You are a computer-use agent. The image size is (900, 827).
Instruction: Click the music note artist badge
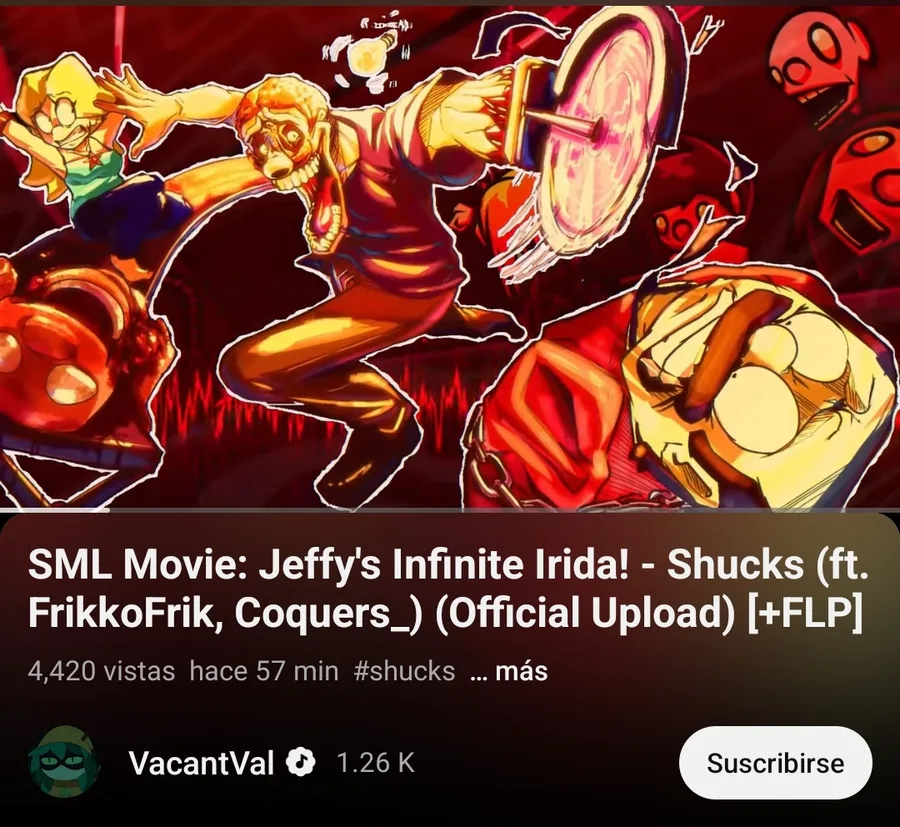301,762
